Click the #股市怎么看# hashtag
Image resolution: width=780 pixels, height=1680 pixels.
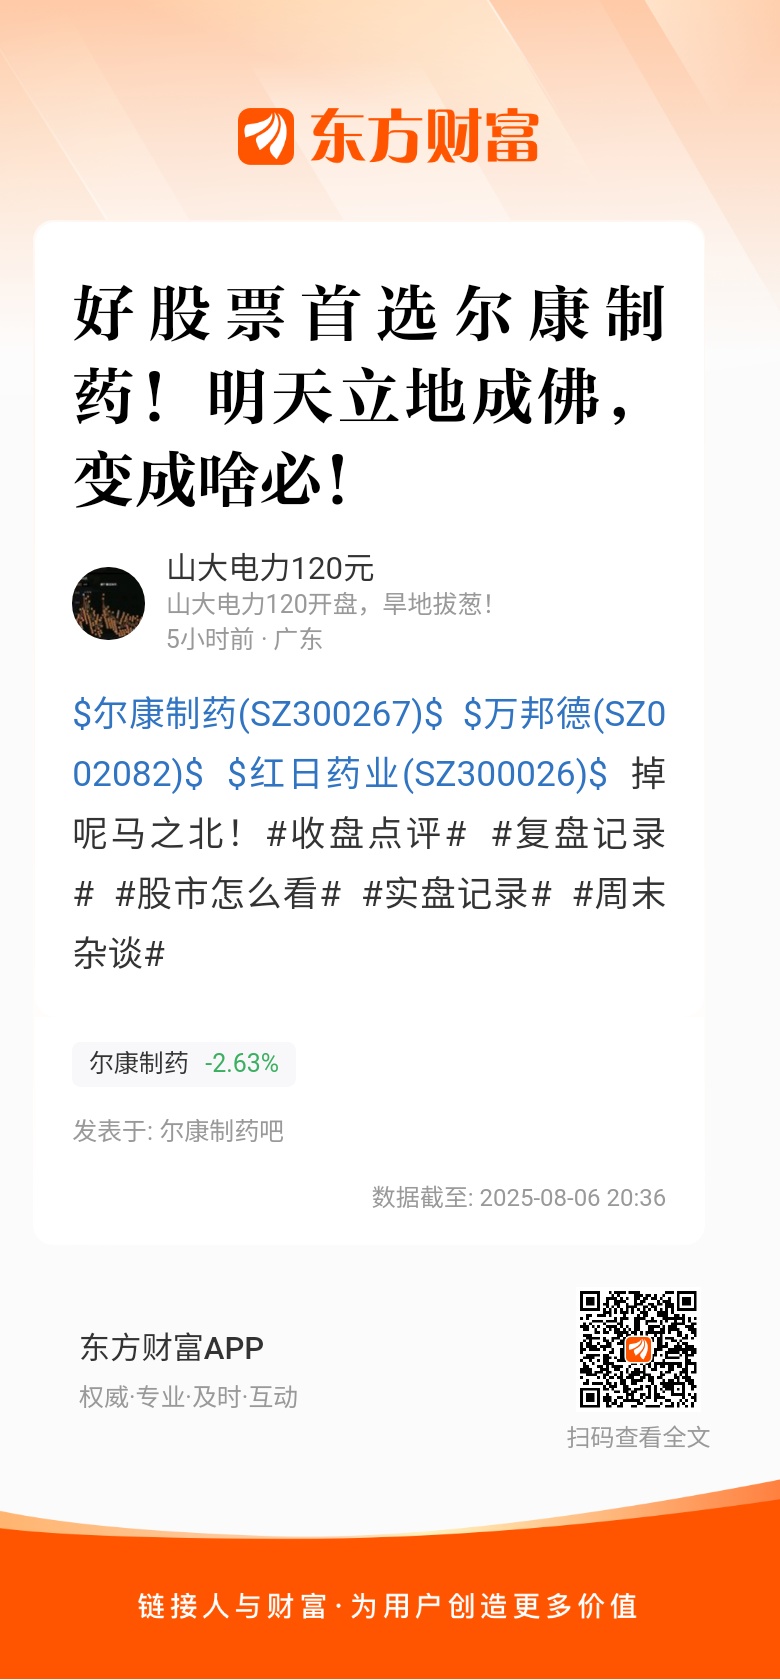[229, 894]
